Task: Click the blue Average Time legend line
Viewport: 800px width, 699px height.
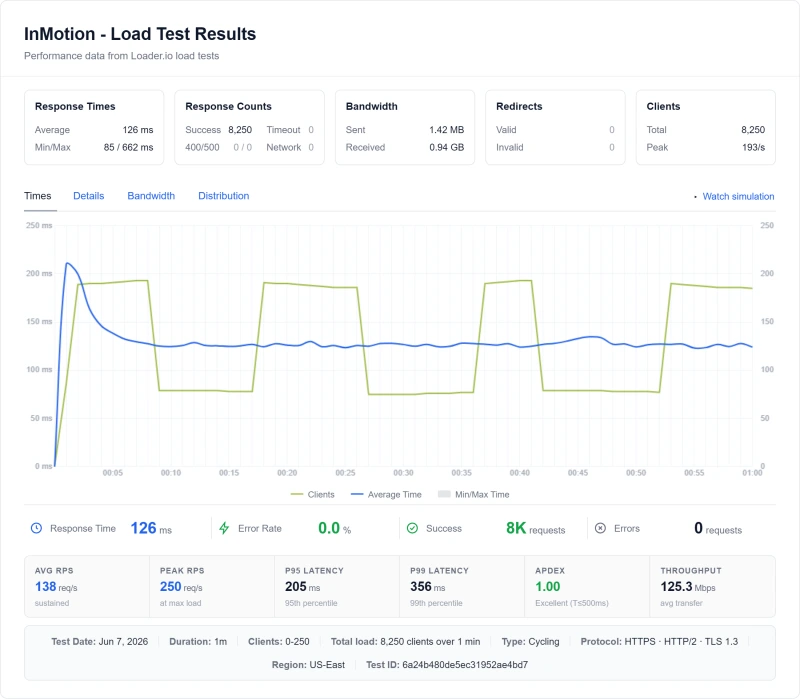Action: tap(357, 494)
